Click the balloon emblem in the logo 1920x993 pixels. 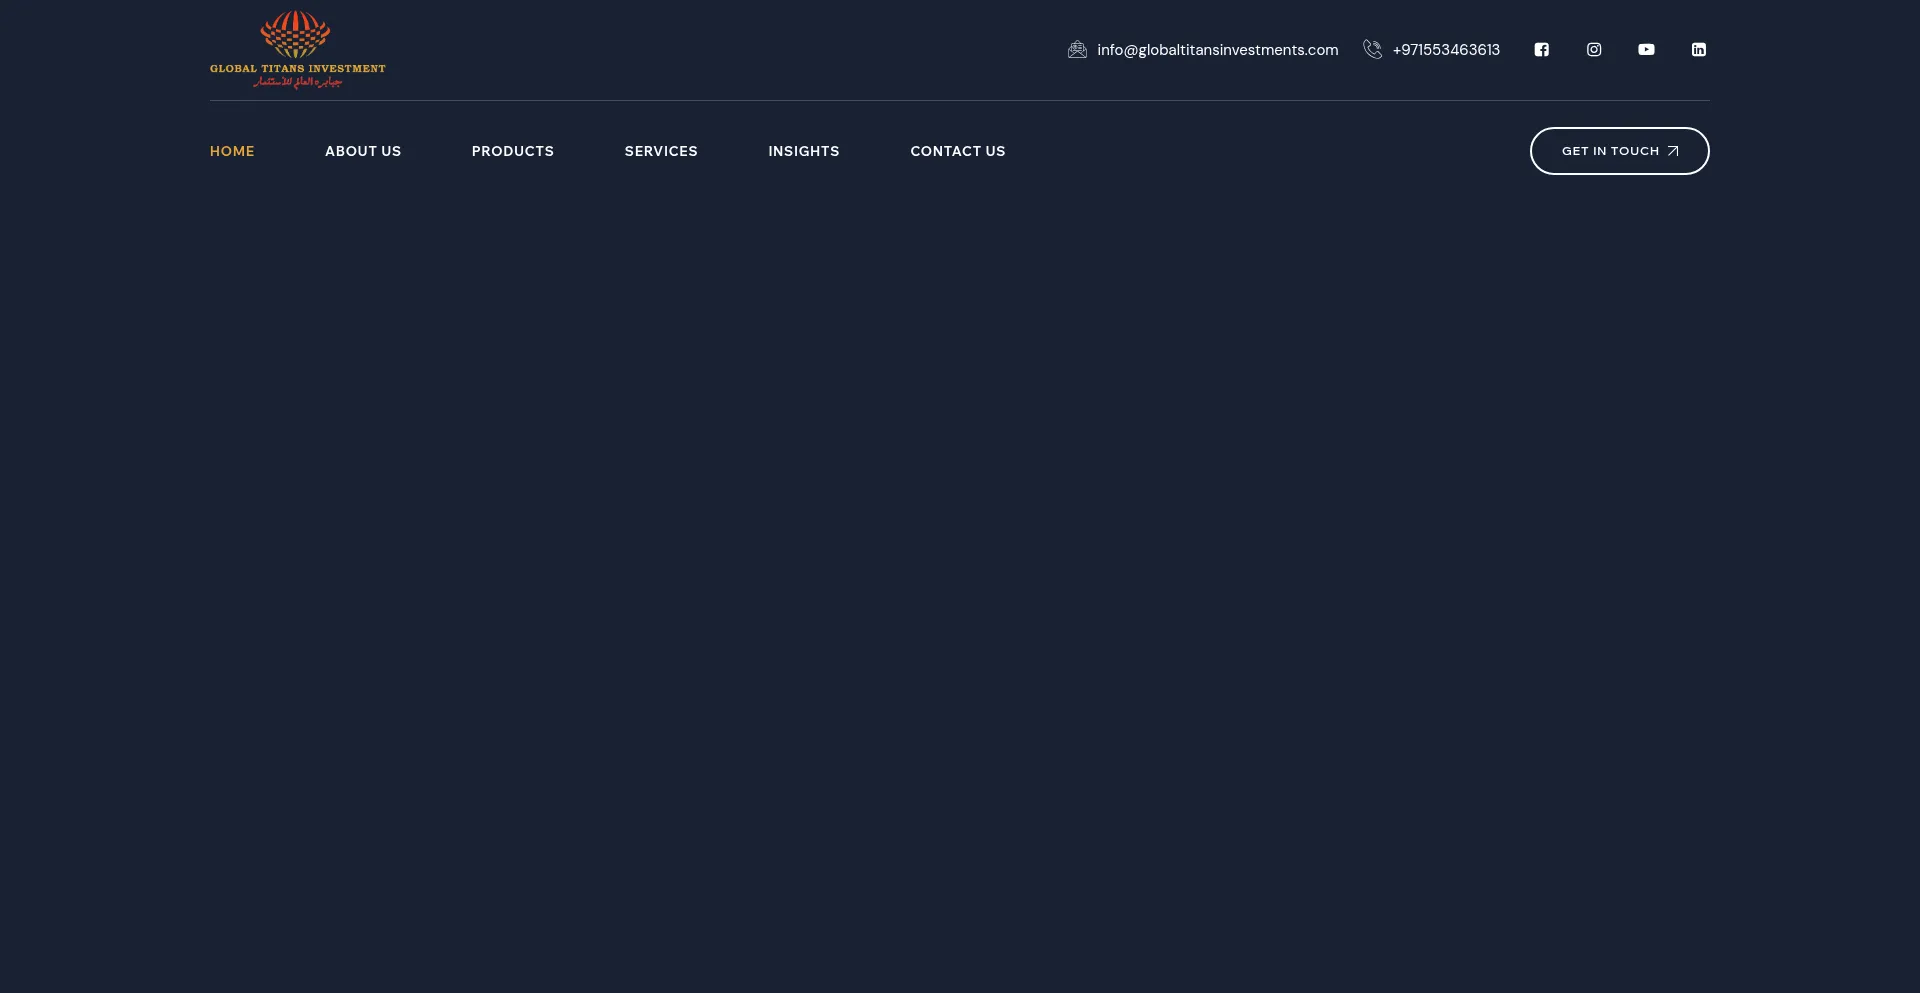click(x=295, y=34)
